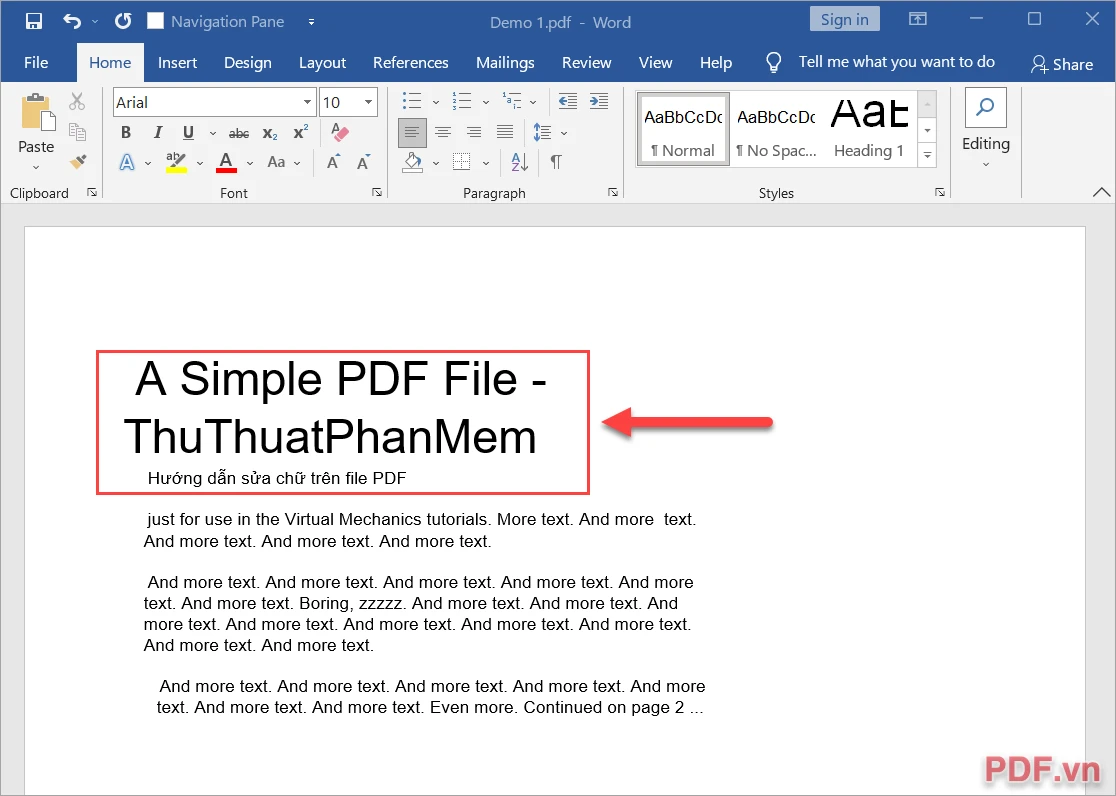
Task: Apply the Normal style
Action: tap(683, 129)
